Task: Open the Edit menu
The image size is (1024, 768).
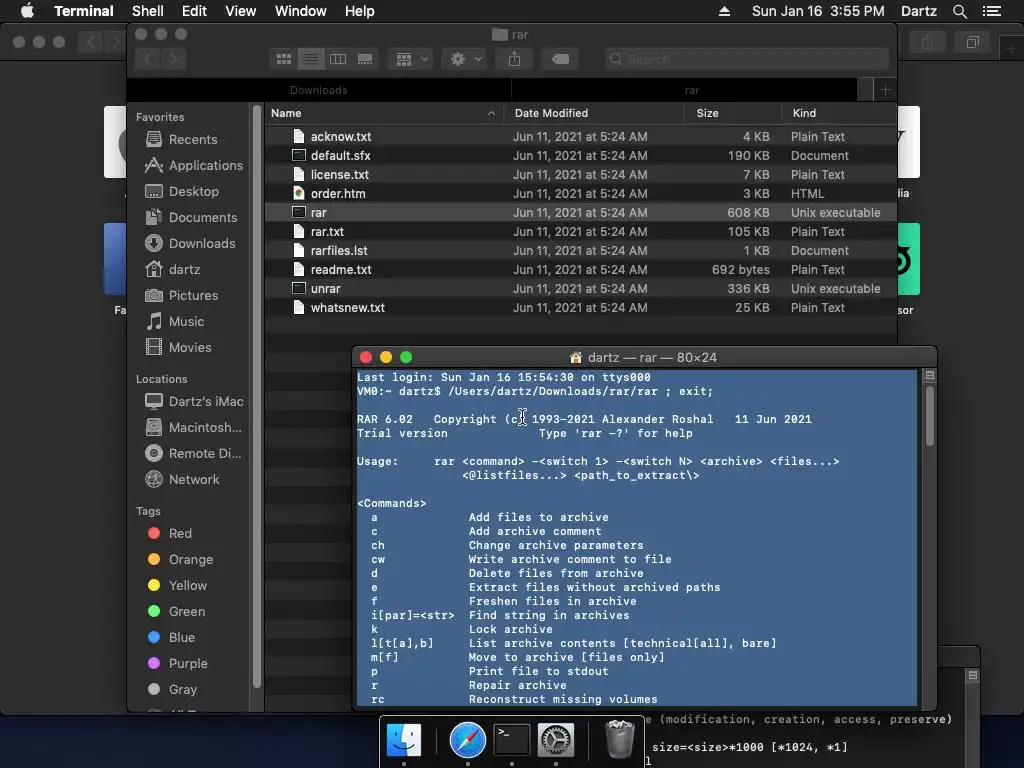Action: pyautogui.click(x=194, y=11)
